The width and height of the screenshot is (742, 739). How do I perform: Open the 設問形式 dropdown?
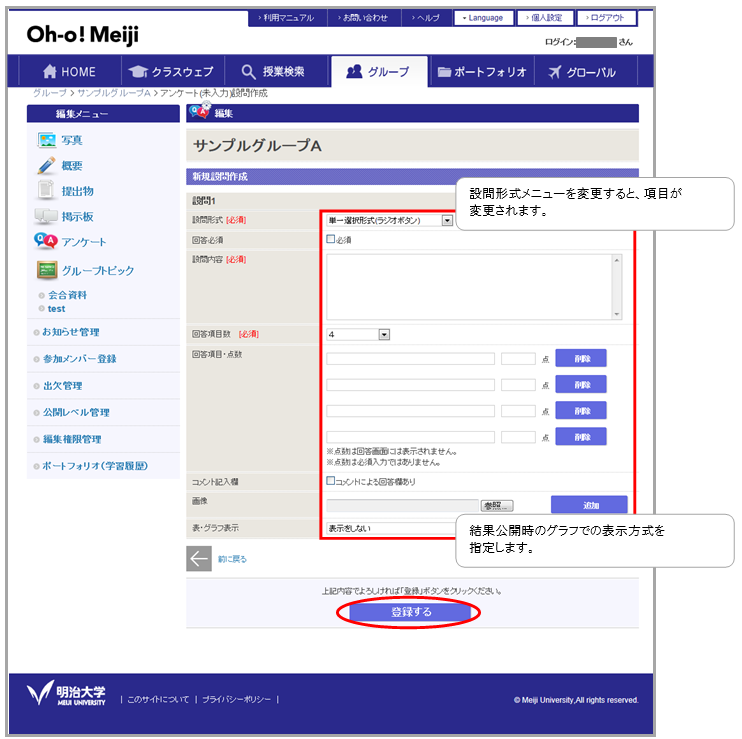tap(389, 220)
